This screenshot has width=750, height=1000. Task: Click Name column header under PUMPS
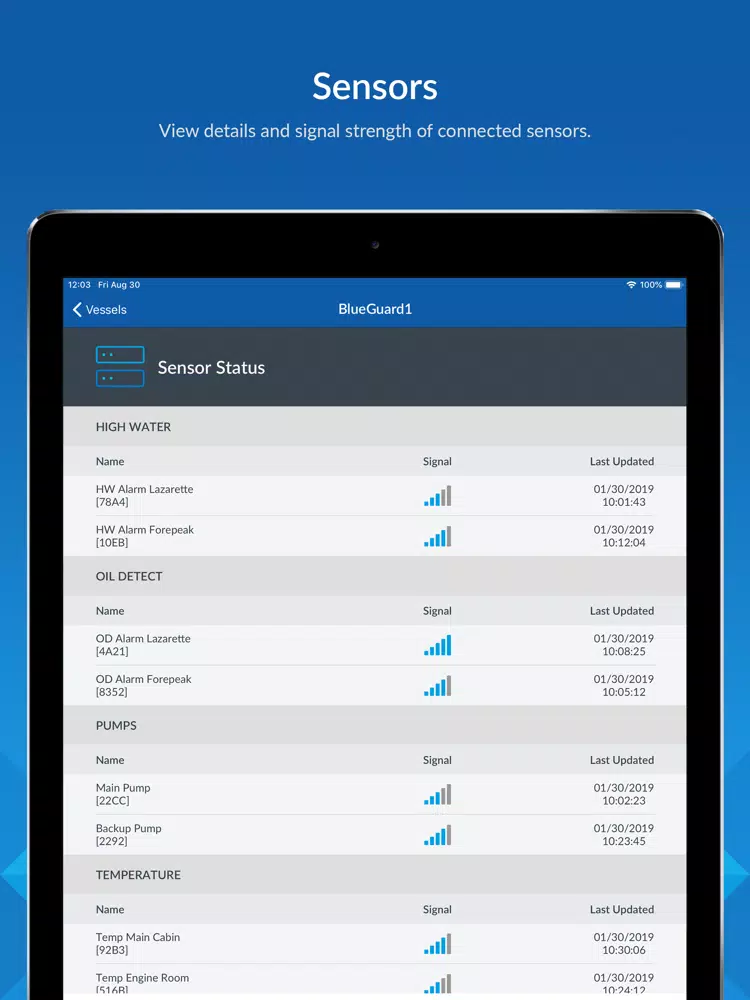point(110,760)
